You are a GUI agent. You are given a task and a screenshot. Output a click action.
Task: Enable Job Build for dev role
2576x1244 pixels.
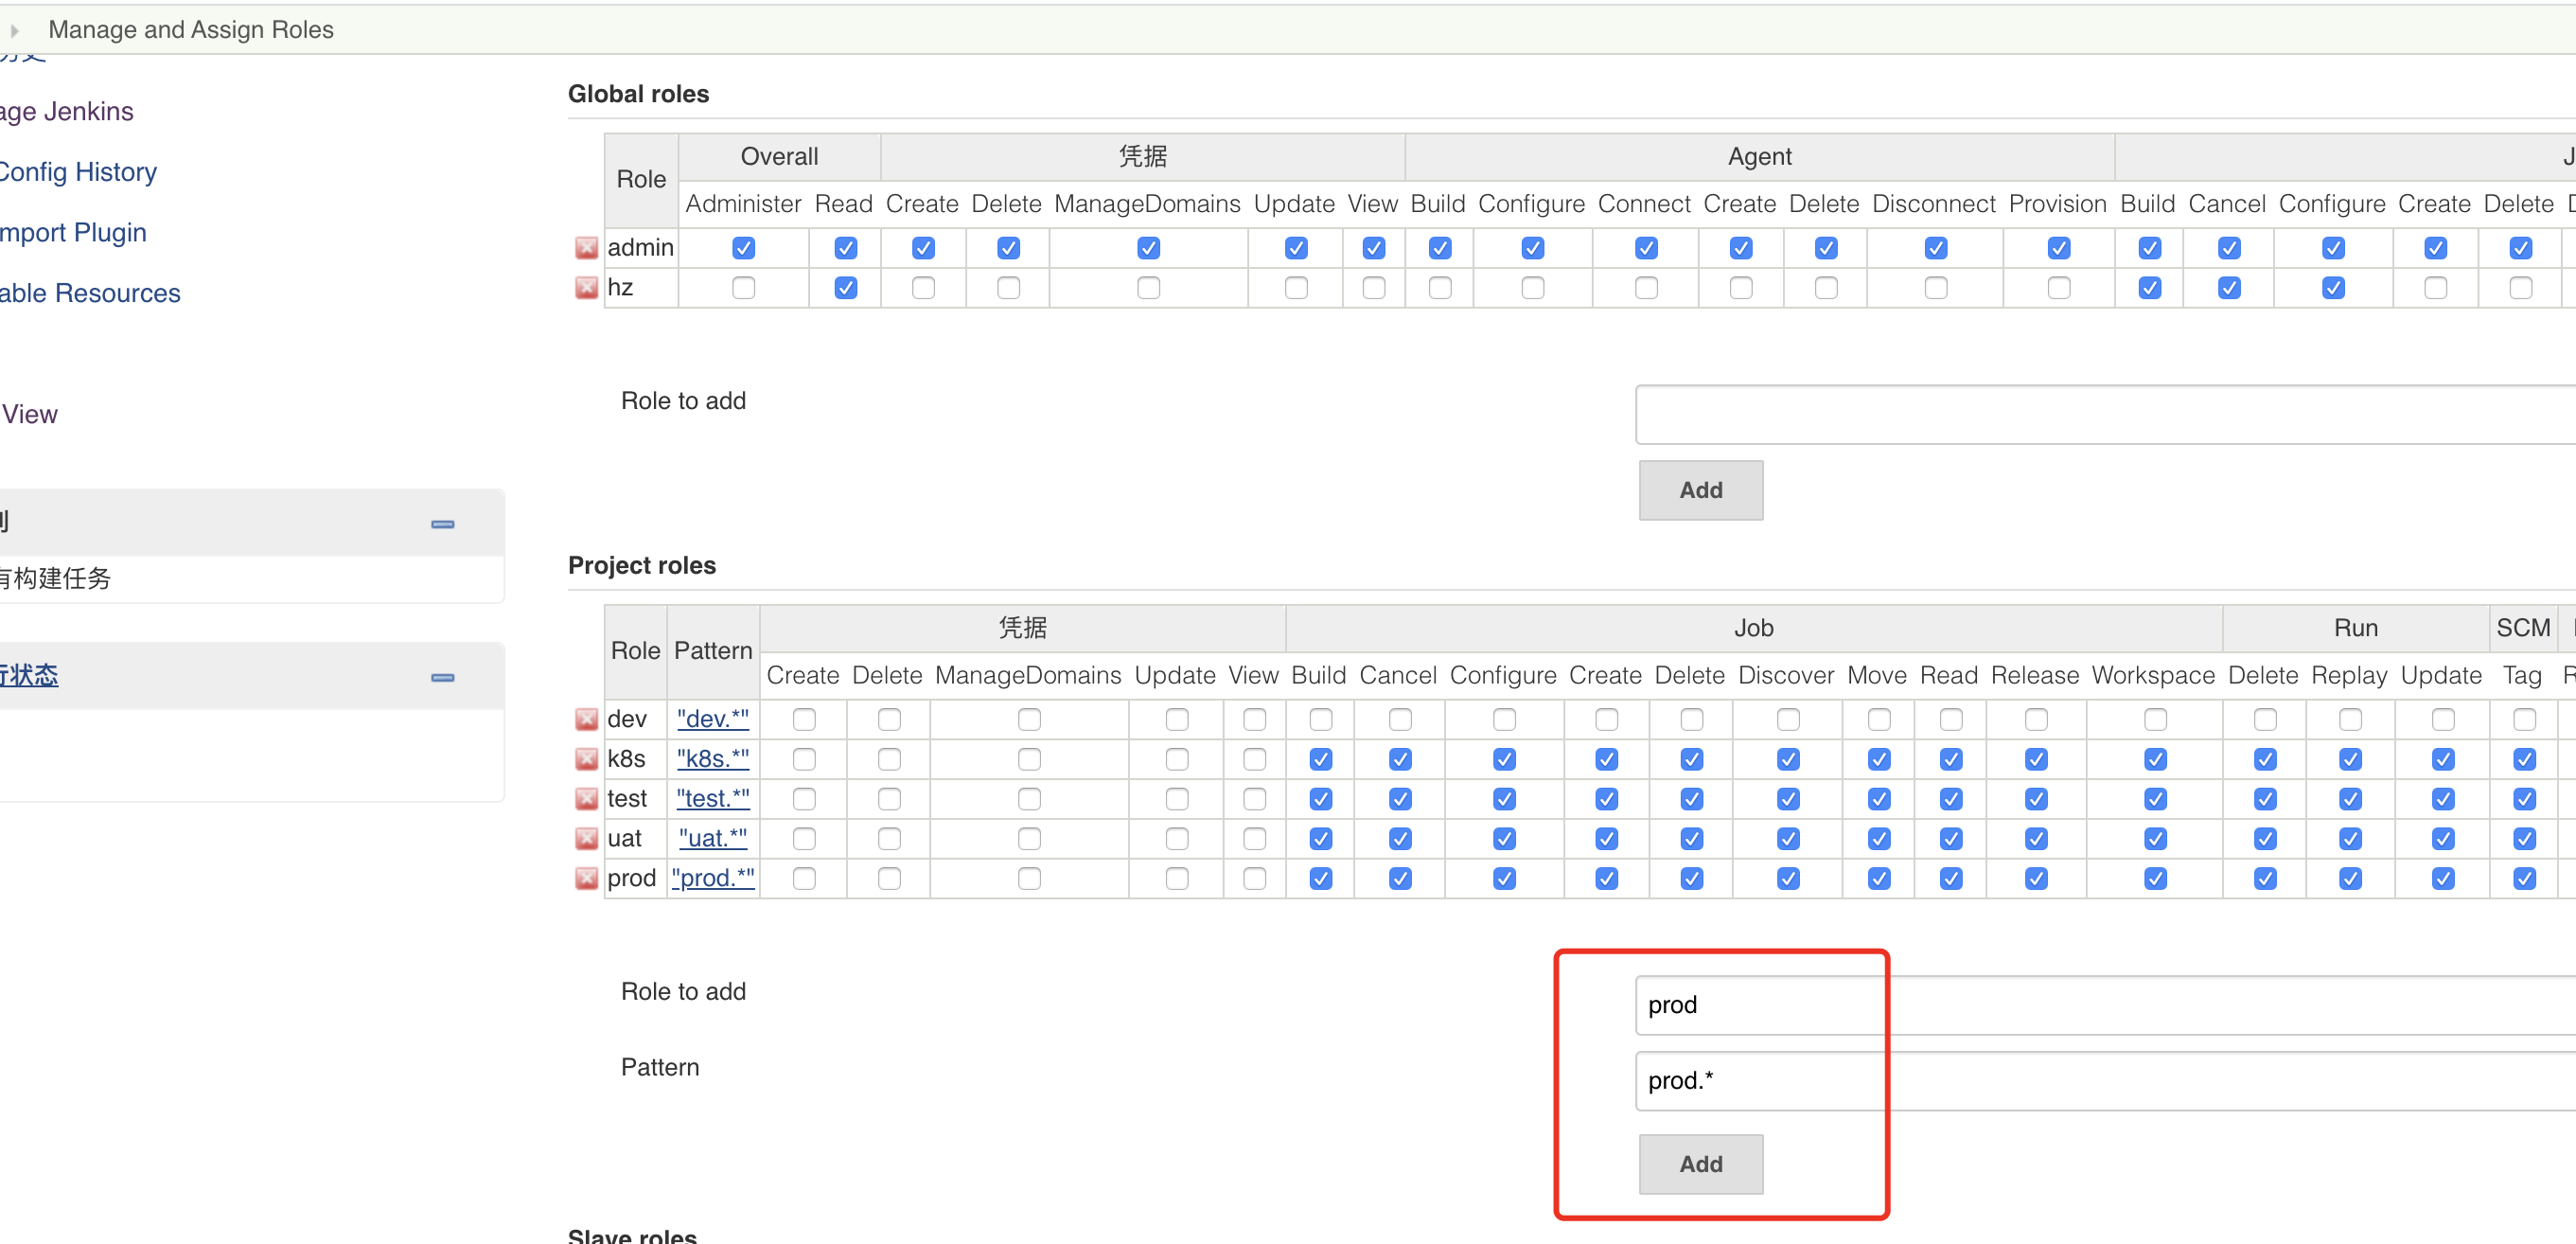[1320, 719]
